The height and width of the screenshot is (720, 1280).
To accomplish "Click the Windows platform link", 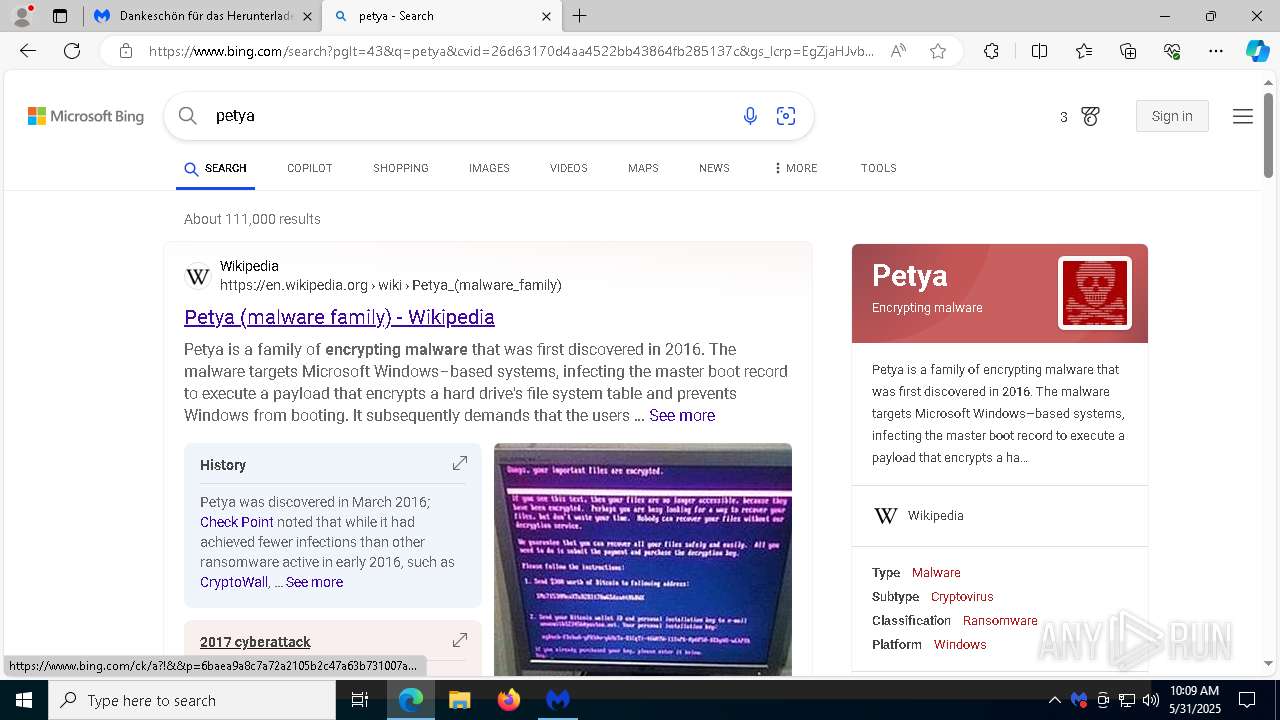I will [x=960, y=645].
